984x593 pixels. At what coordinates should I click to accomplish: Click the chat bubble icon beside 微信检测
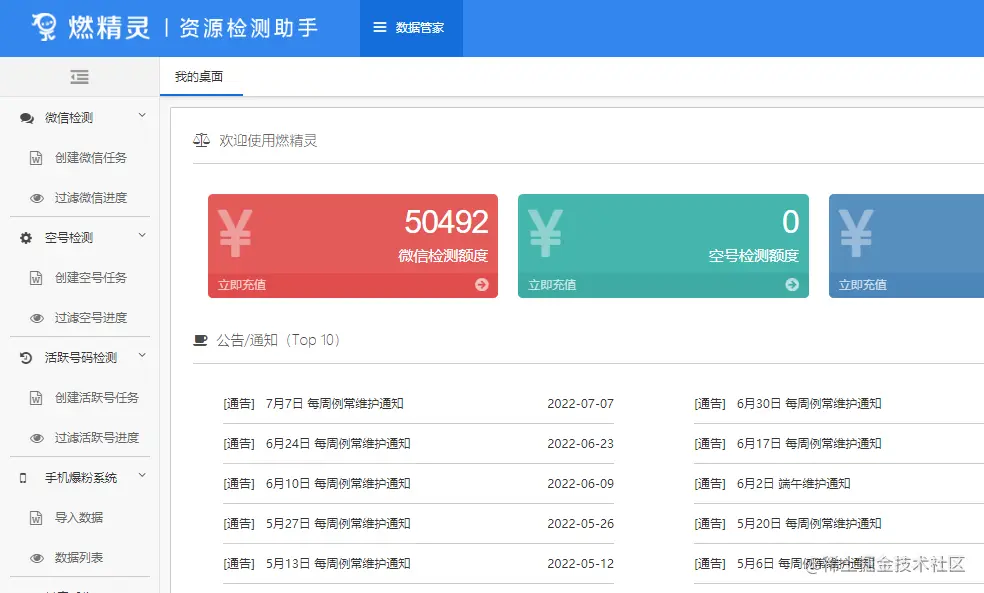pos(26,118)
